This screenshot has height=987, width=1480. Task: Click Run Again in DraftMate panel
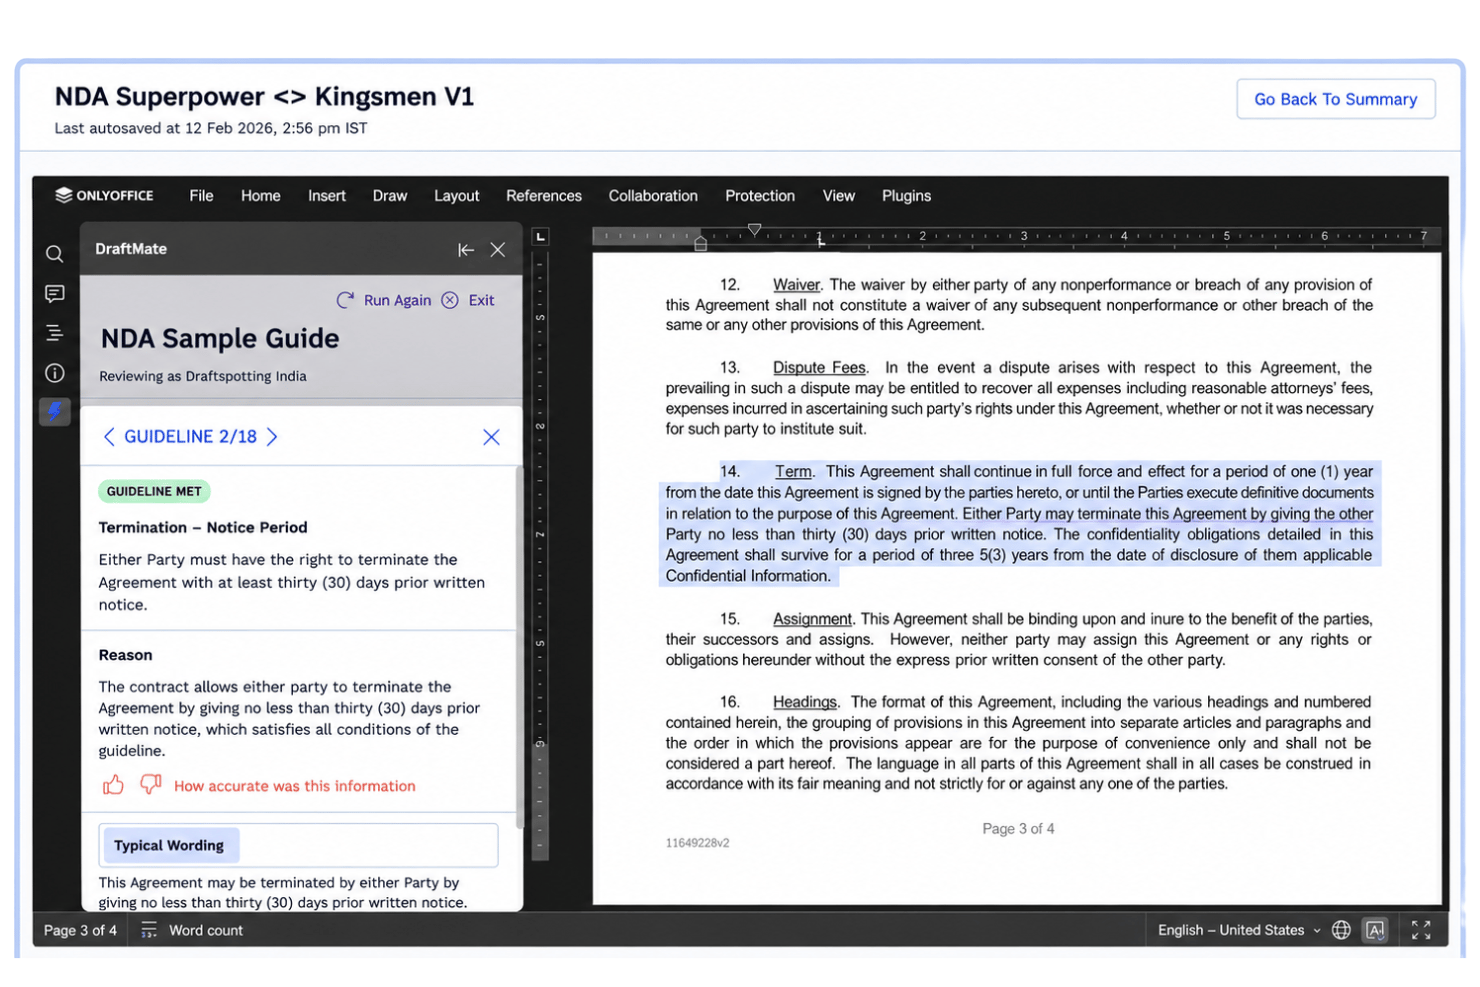click(384, 300)
